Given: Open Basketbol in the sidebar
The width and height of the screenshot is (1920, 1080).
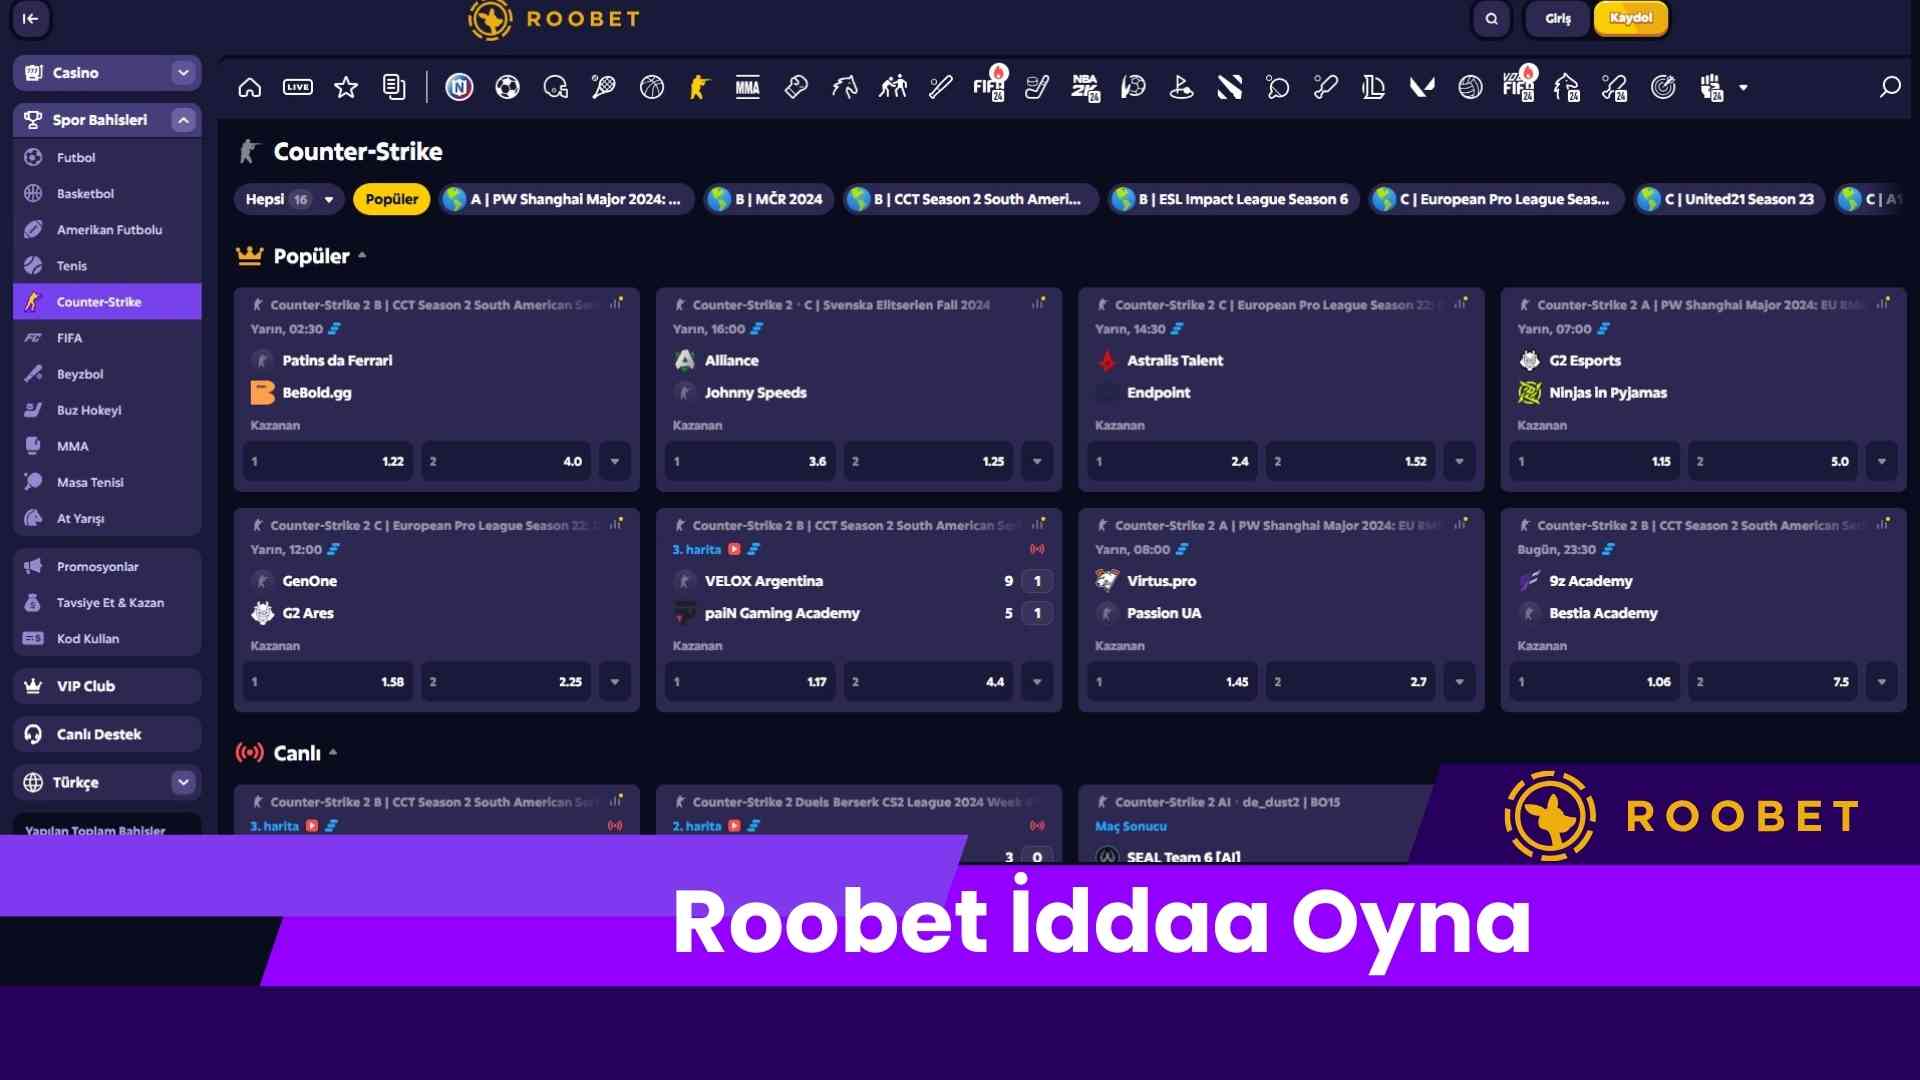Looking at the screenshot, I should [x=107, y=193].
